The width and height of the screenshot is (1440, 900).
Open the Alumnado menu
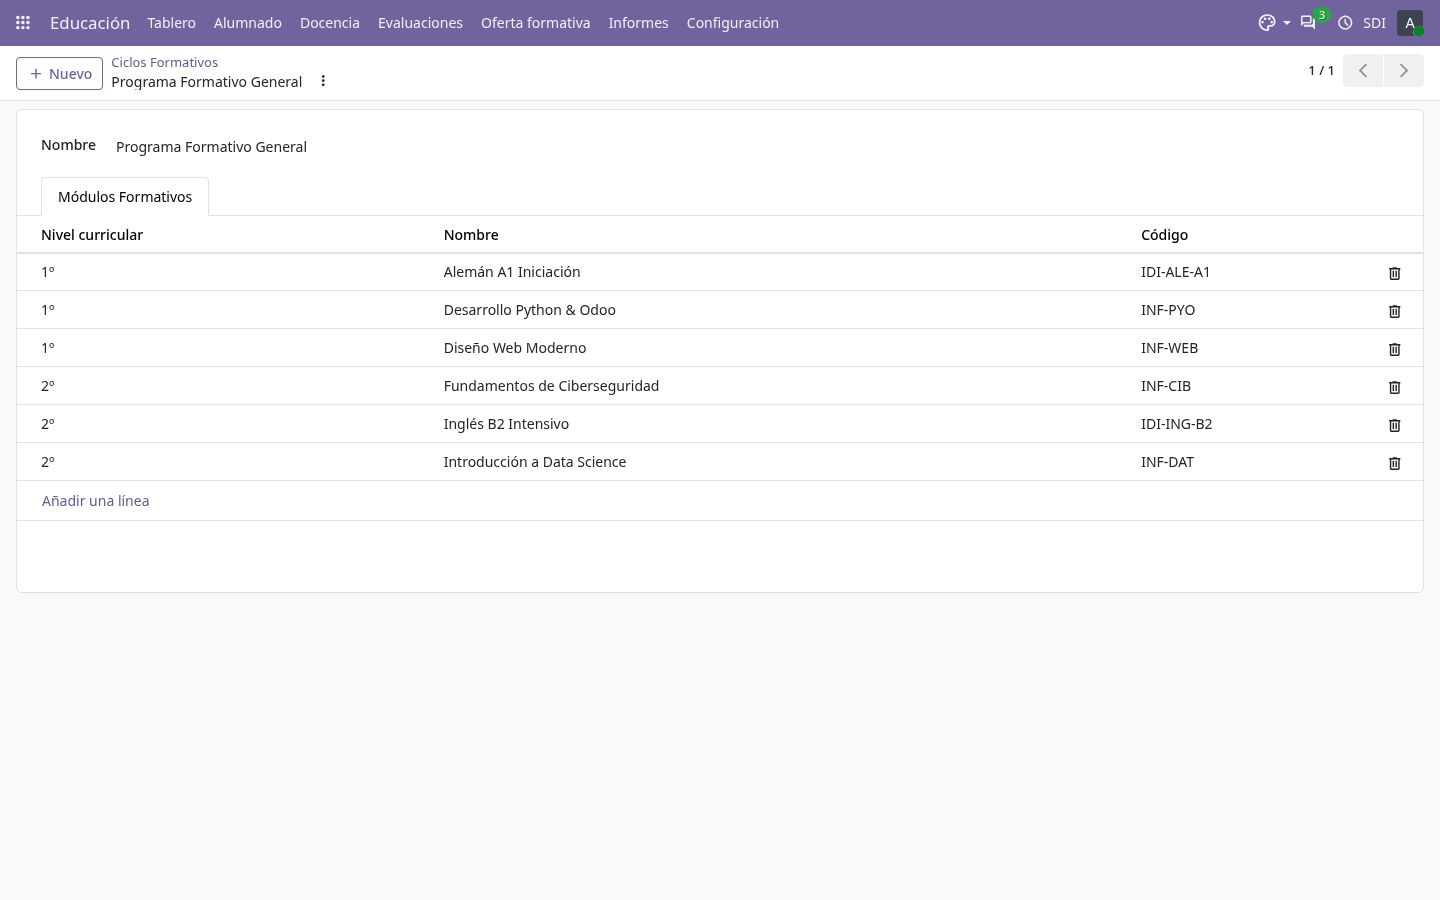[248, 22]
